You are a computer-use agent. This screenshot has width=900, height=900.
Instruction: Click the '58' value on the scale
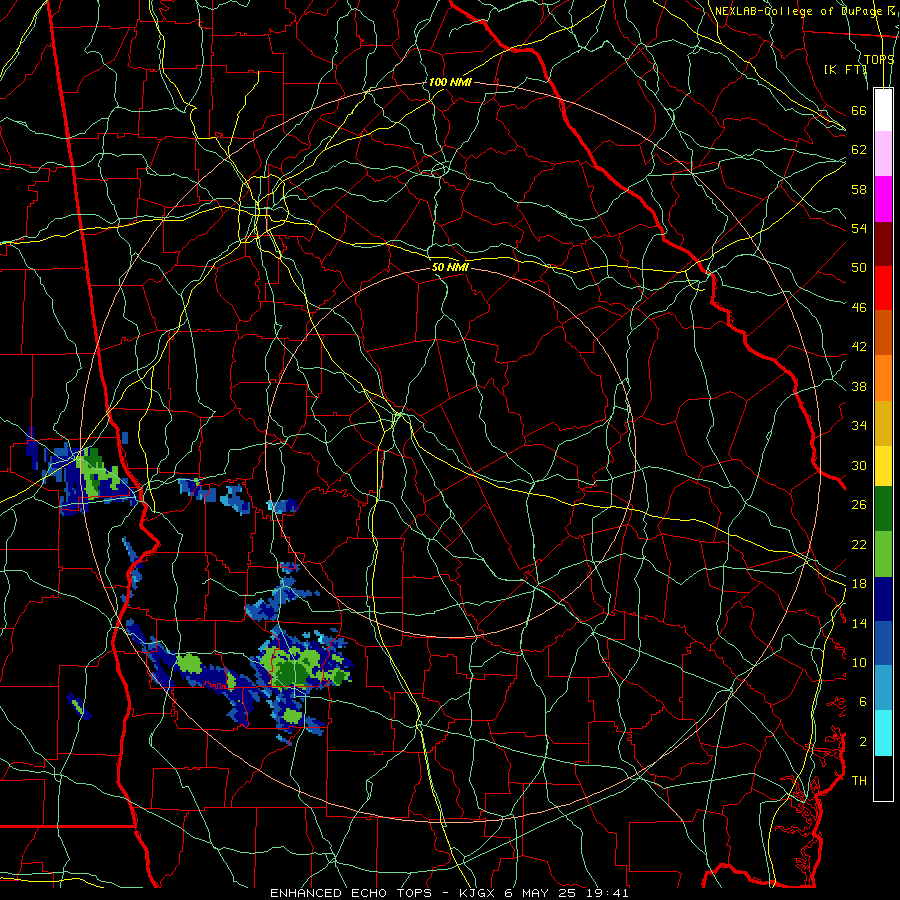[x=859, y=189]
